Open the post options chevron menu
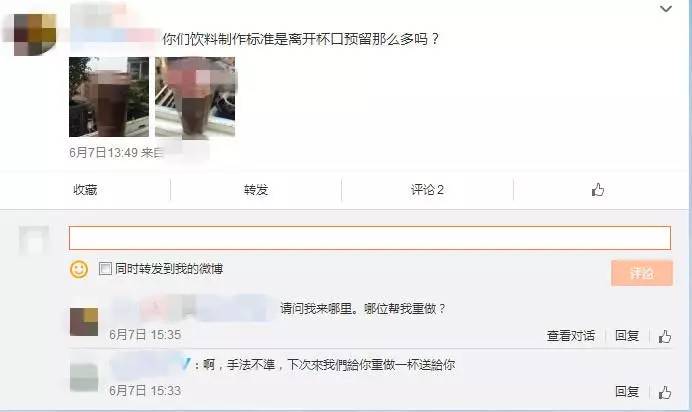 (666, 8)
